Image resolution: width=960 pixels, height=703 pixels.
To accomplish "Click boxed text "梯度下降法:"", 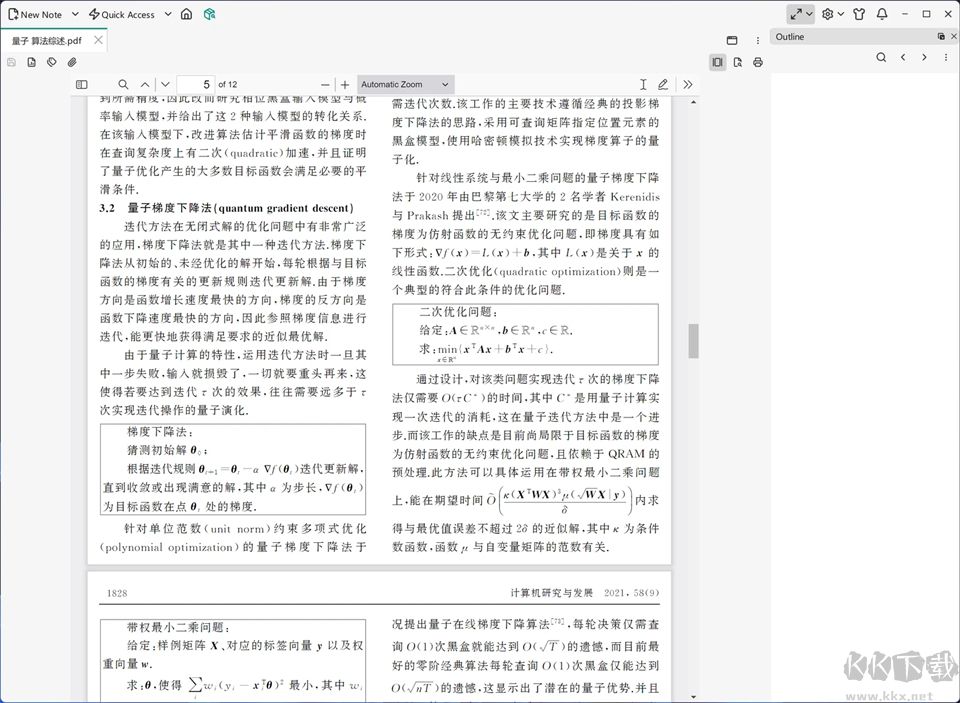I will [x=161, y=432].
